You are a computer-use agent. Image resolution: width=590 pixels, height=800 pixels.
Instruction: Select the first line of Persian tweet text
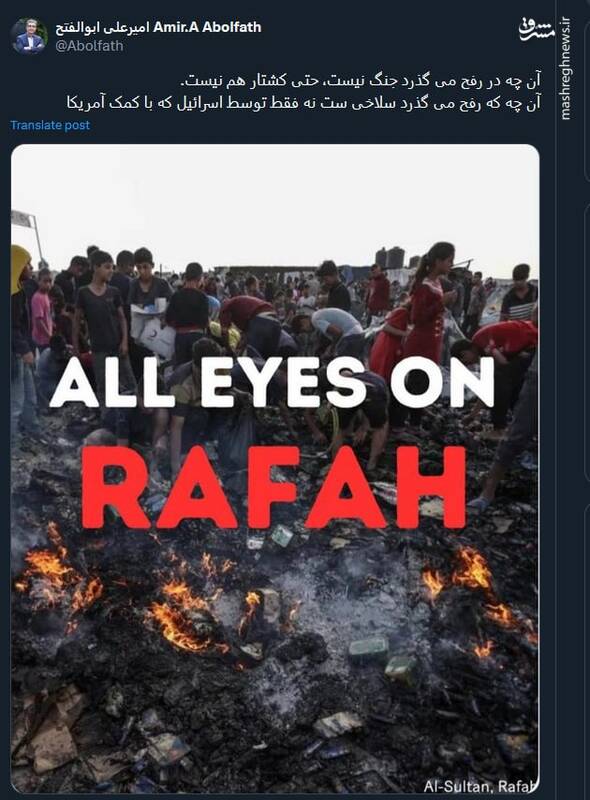361,81
